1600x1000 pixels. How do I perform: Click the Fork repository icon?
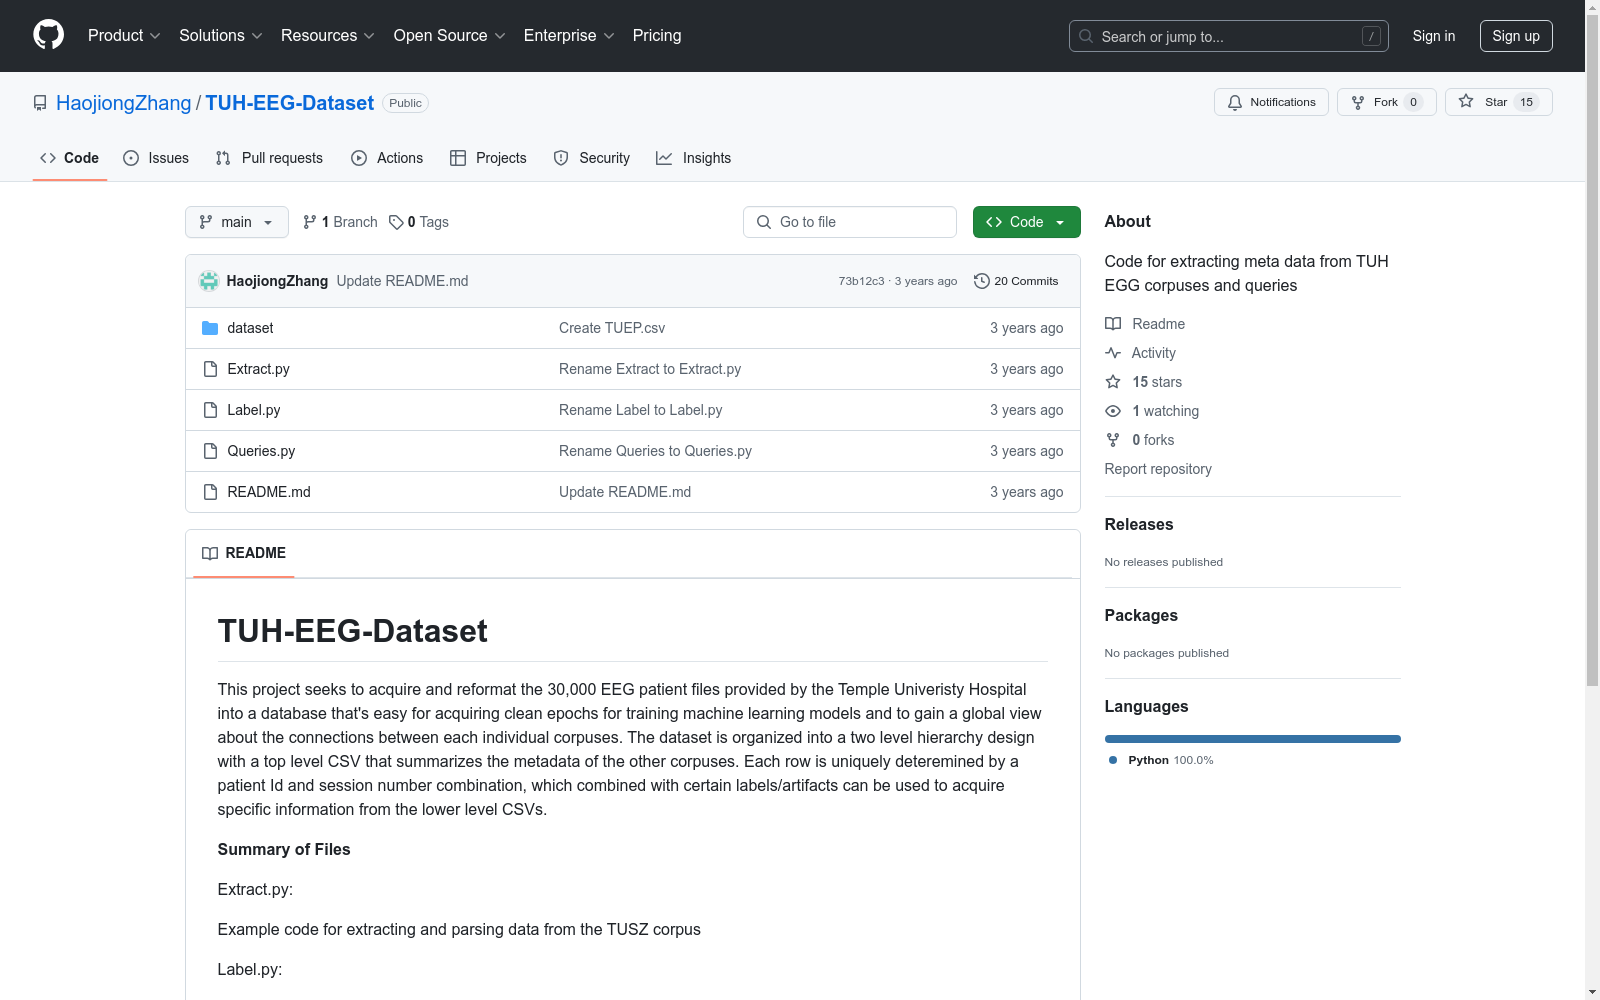(x=1358, y=102)
